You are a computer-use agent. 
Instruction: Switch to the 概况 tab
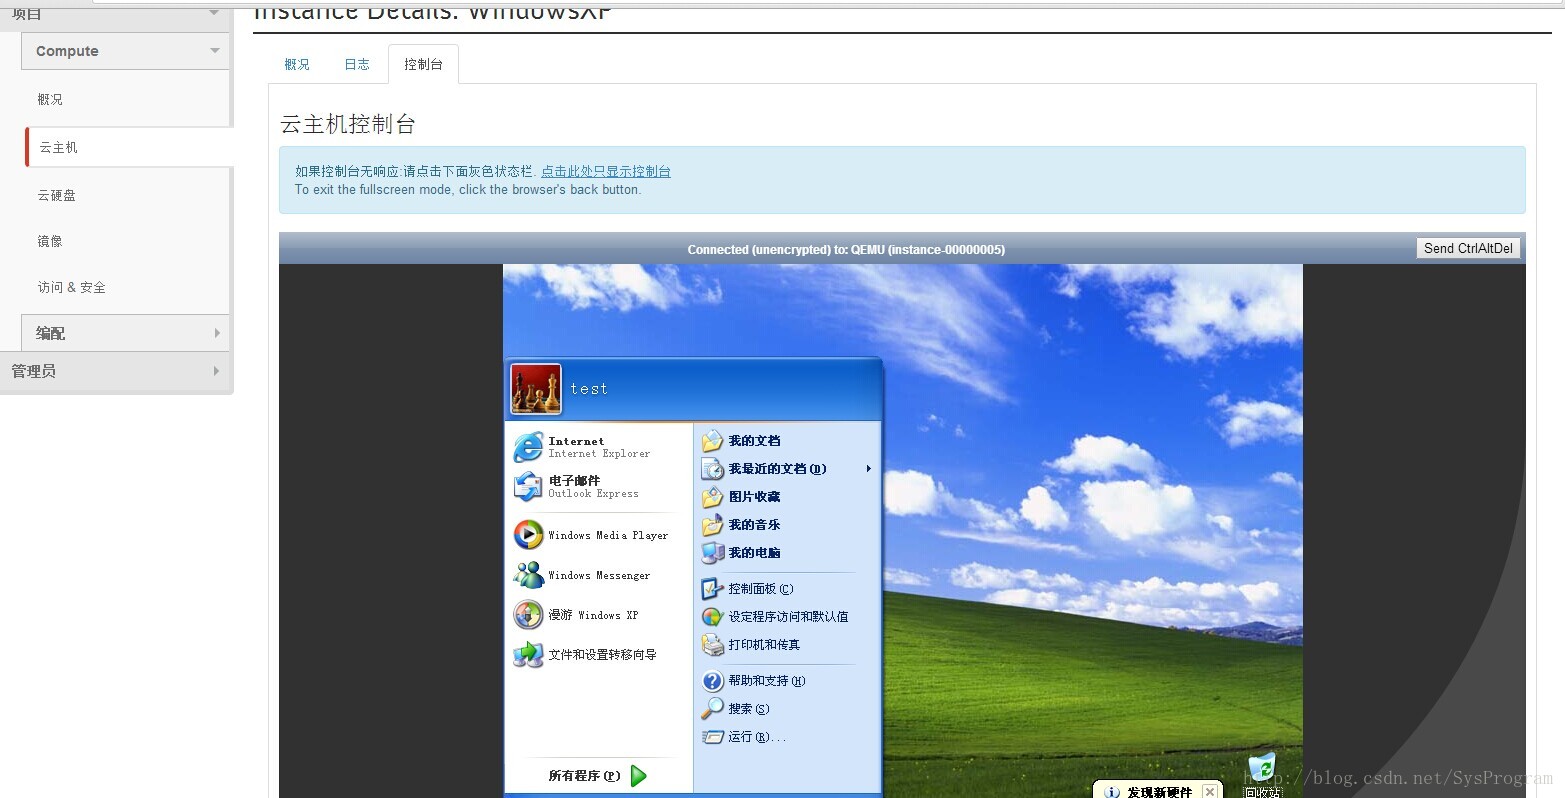(x=297, y=64)
